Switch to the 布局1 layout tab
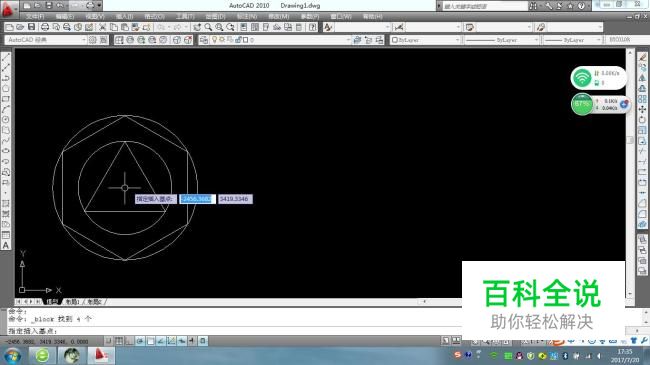 click(73, 302)
